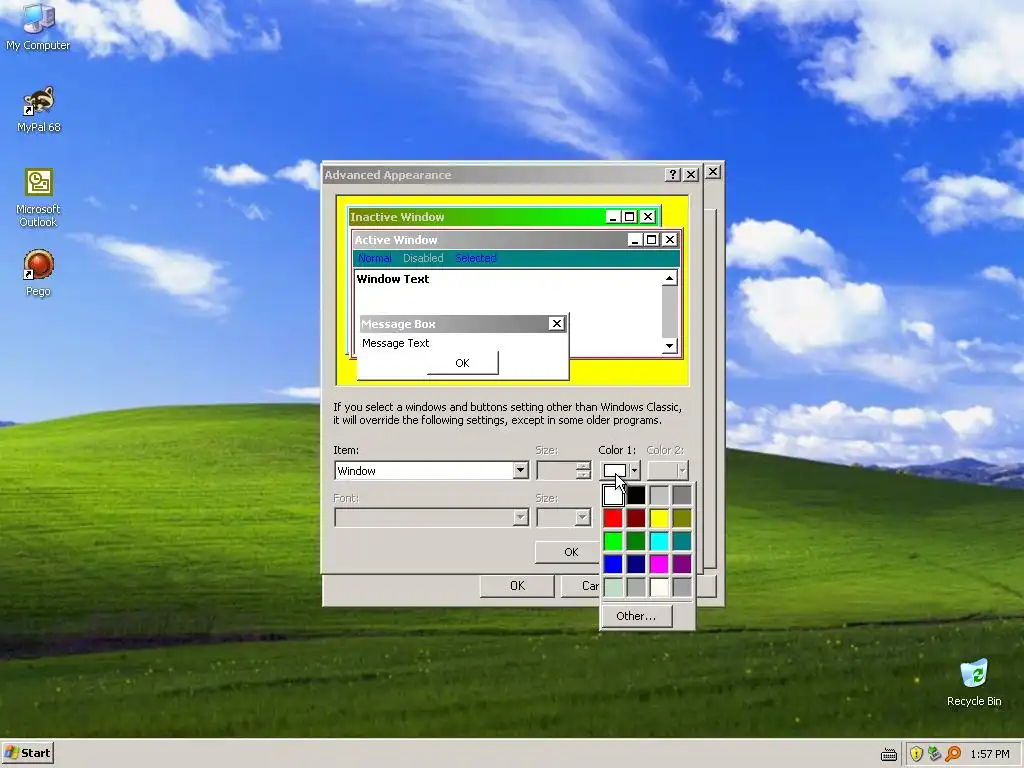Open the Start menu
The image size is (1024, 768).
(27, 753)
